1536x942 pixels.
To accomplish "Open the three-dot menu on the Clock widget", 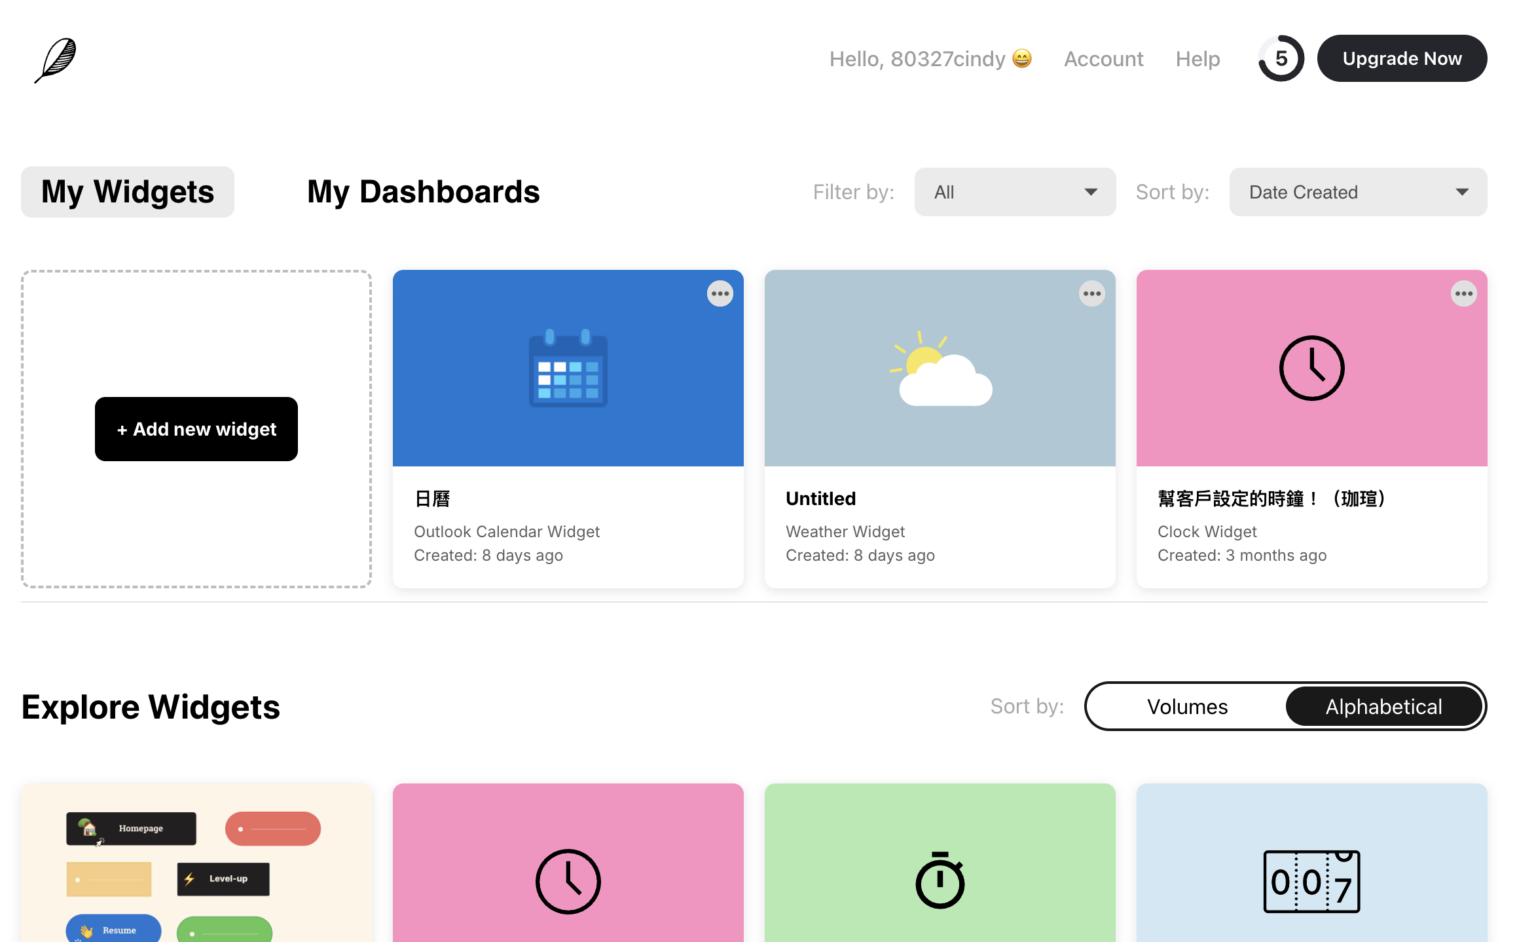I will 1464,293.
